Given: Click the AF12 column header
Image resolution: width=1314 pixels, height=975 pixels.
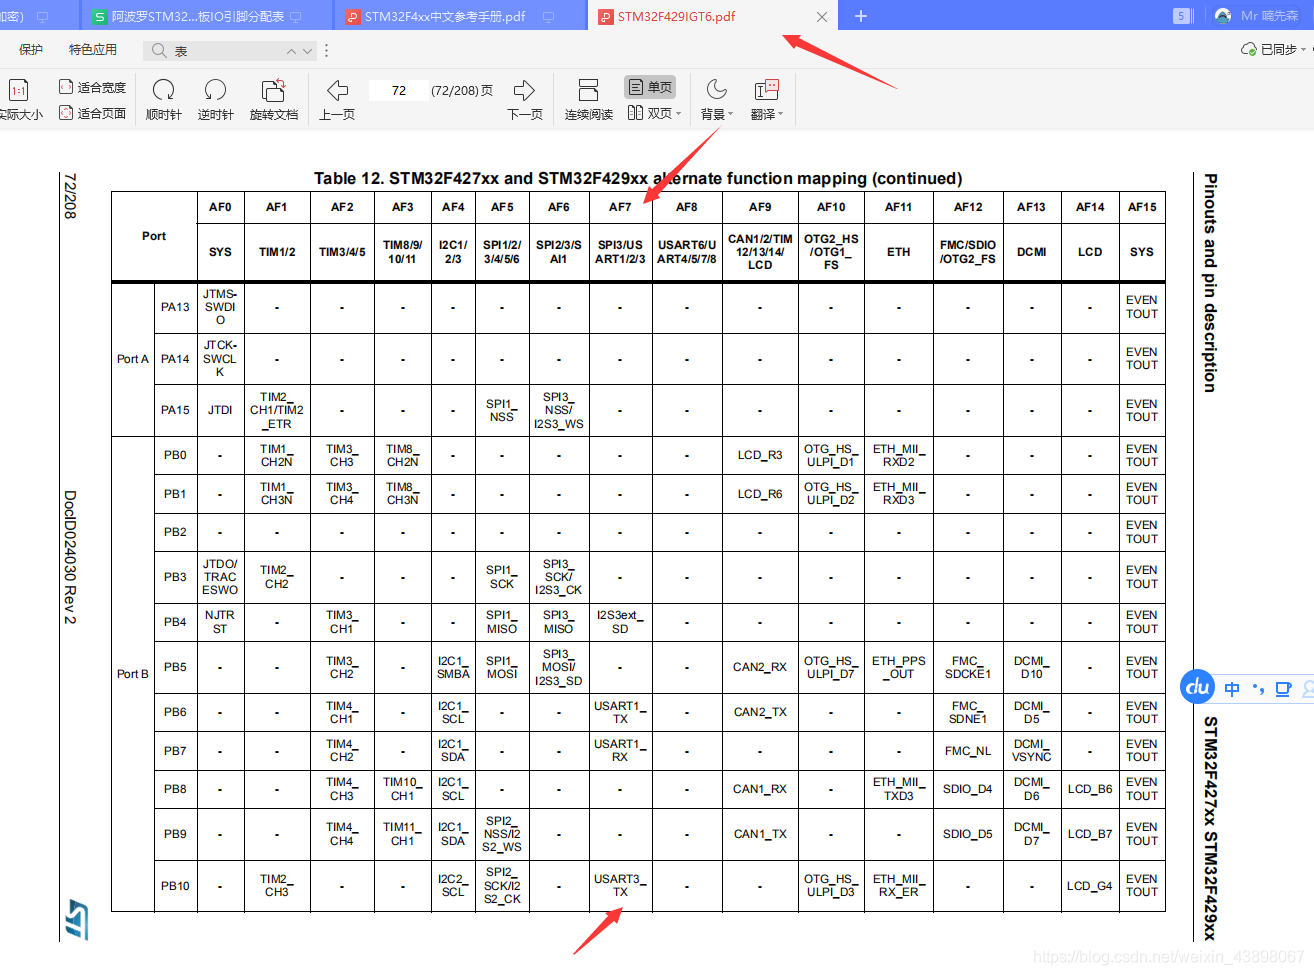Looking at the screenshot, I should click(967, 207).
